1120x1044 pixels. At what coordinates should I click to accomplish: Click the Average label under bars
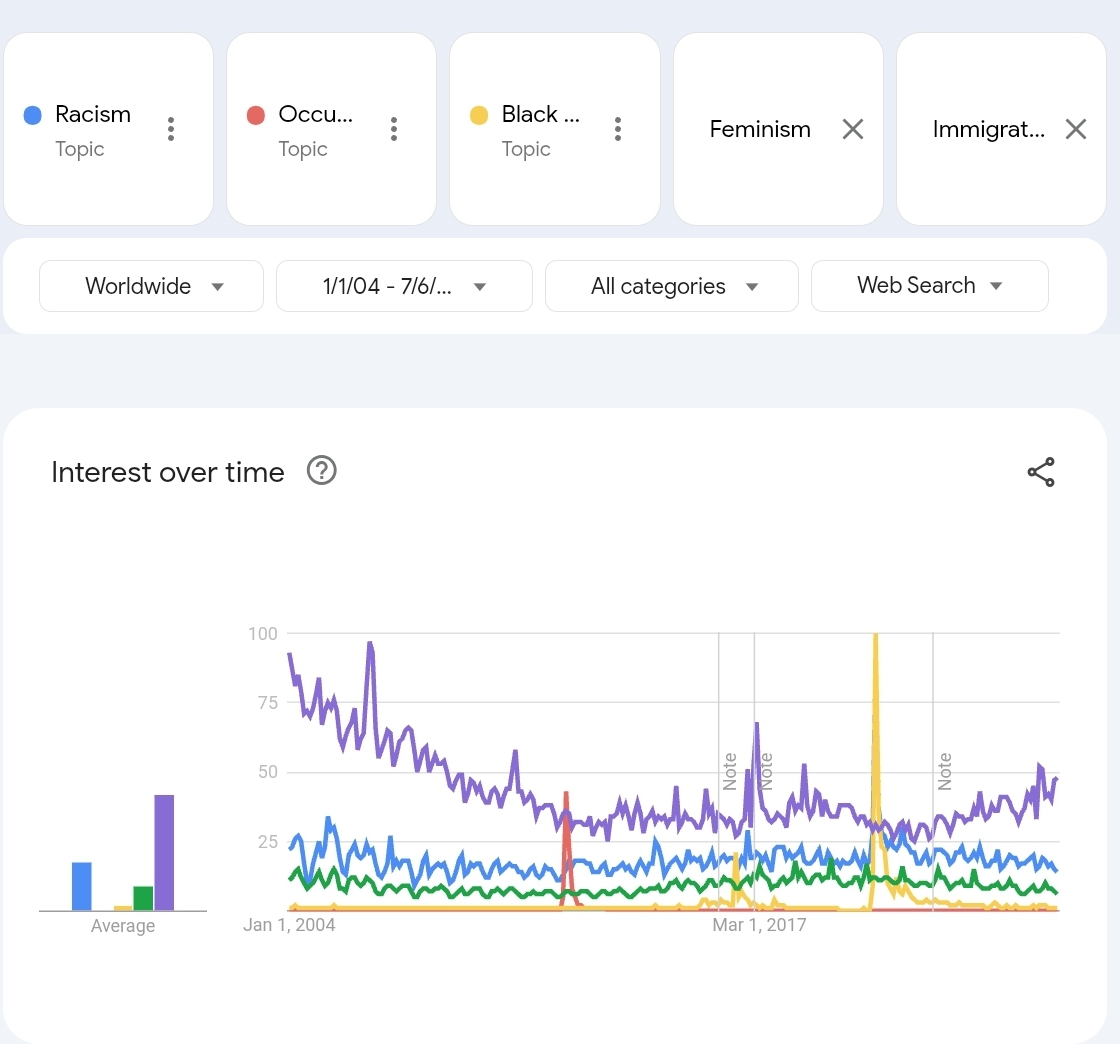click(123, 925)
